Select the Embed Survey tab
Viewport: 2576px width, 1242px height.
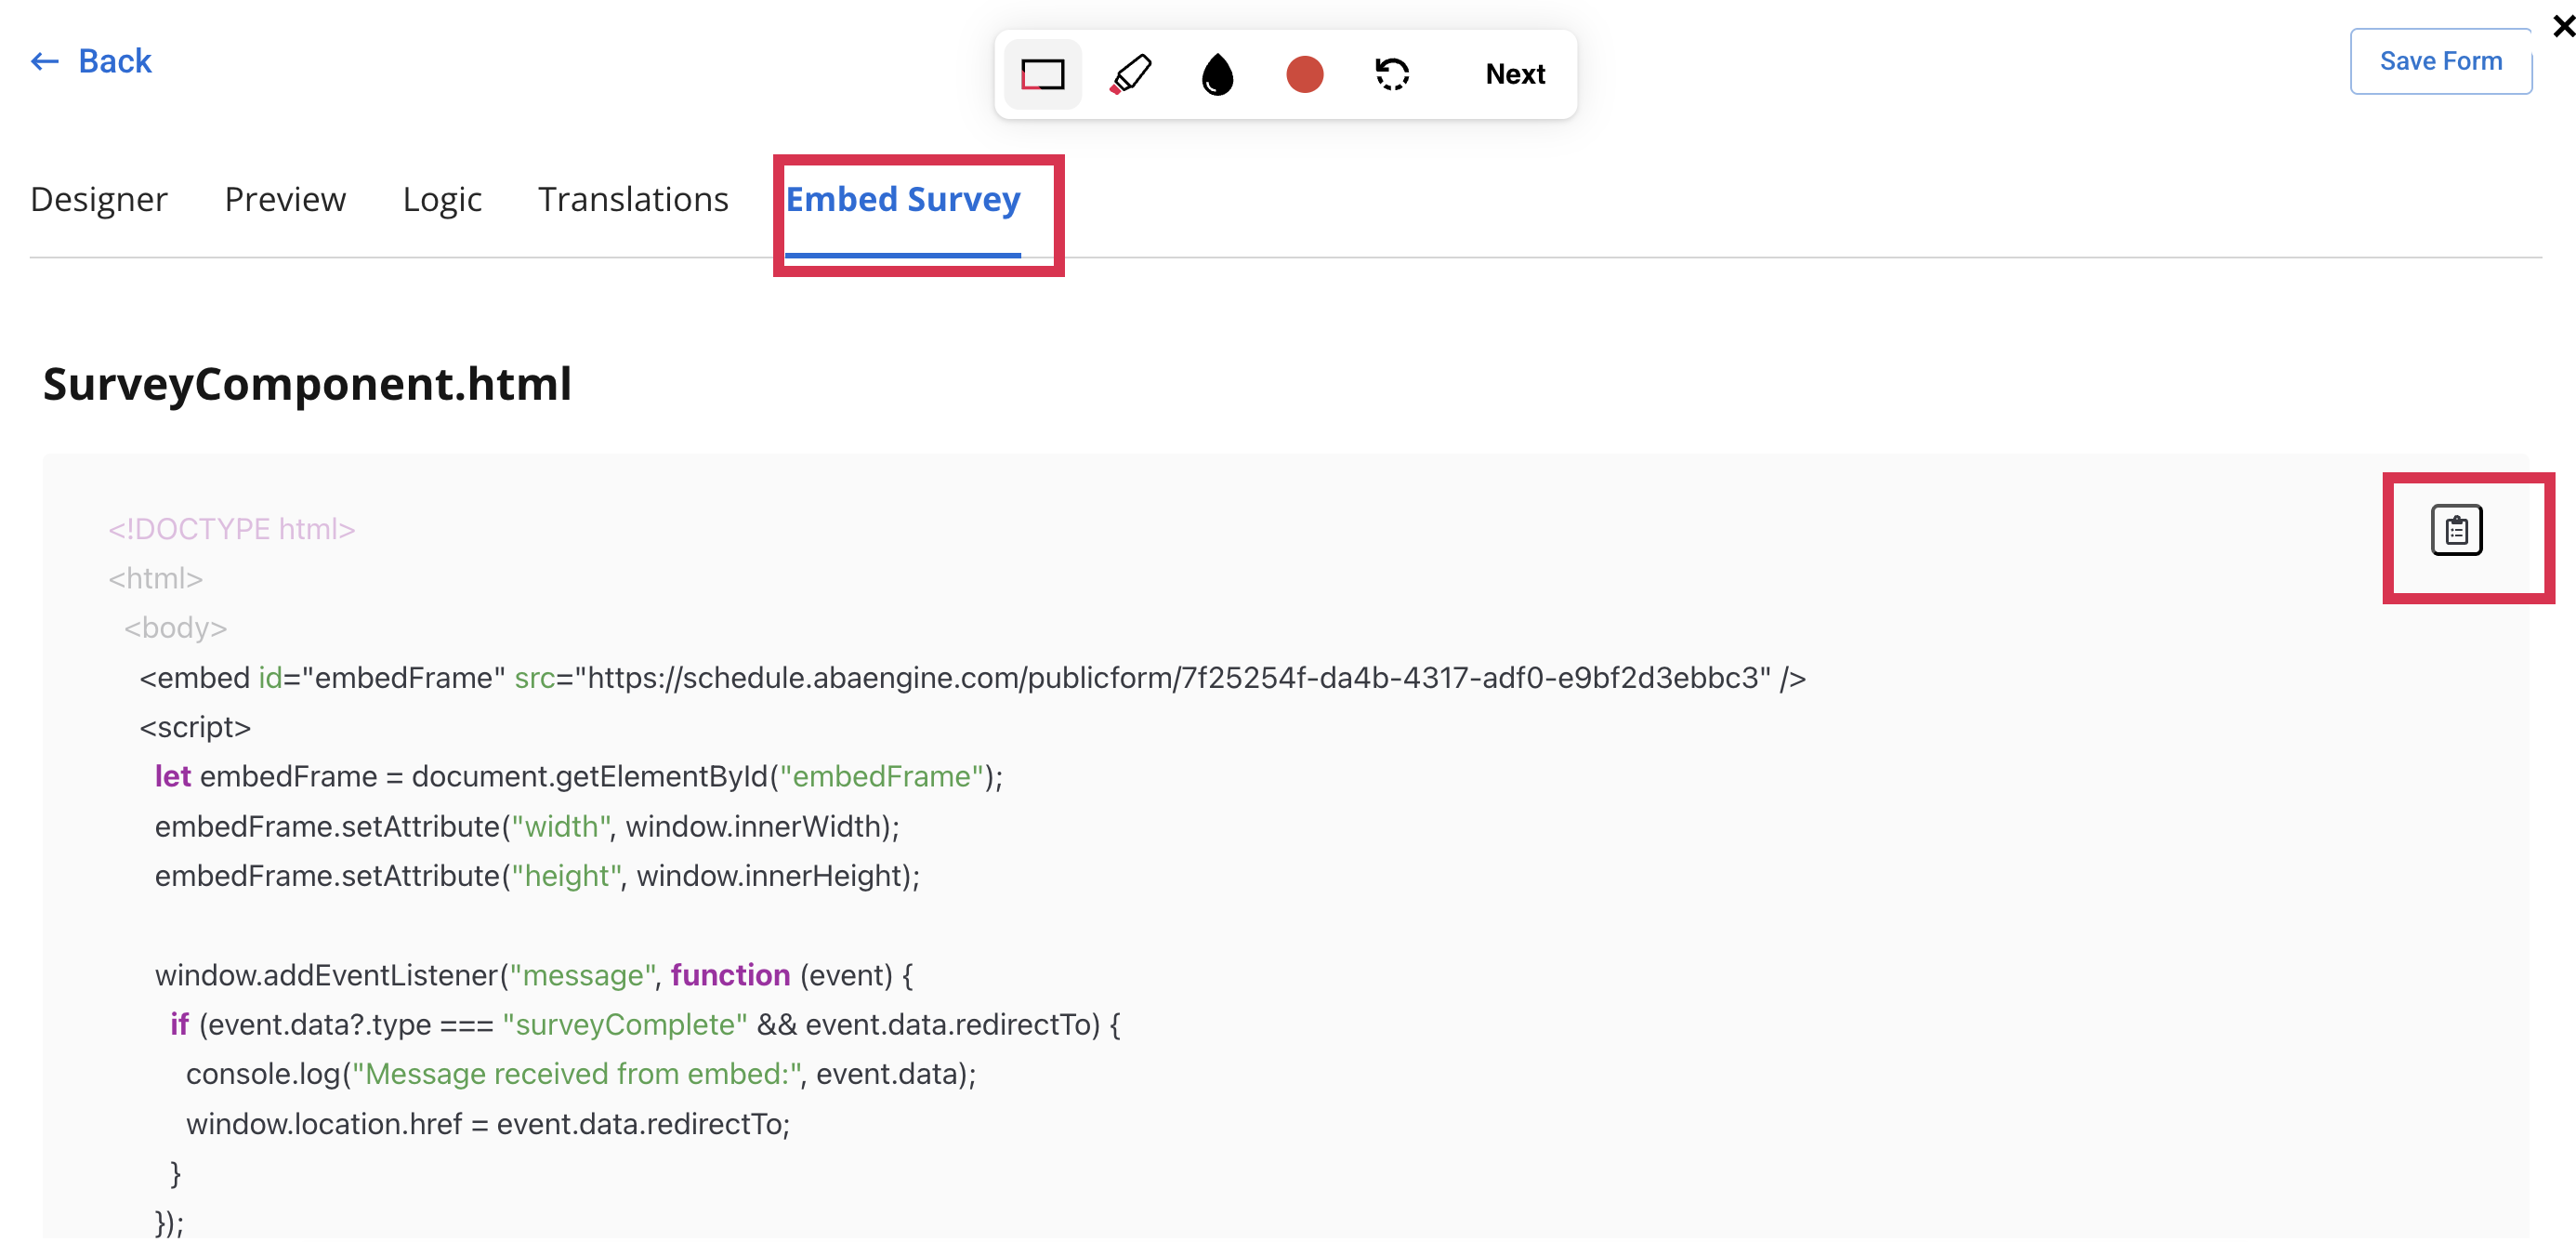[x=903, y=200]
